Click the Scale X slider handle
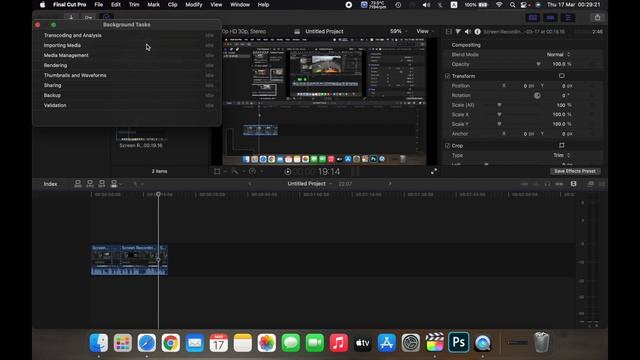This screenshot has width=640, height=360. [499, 115]
